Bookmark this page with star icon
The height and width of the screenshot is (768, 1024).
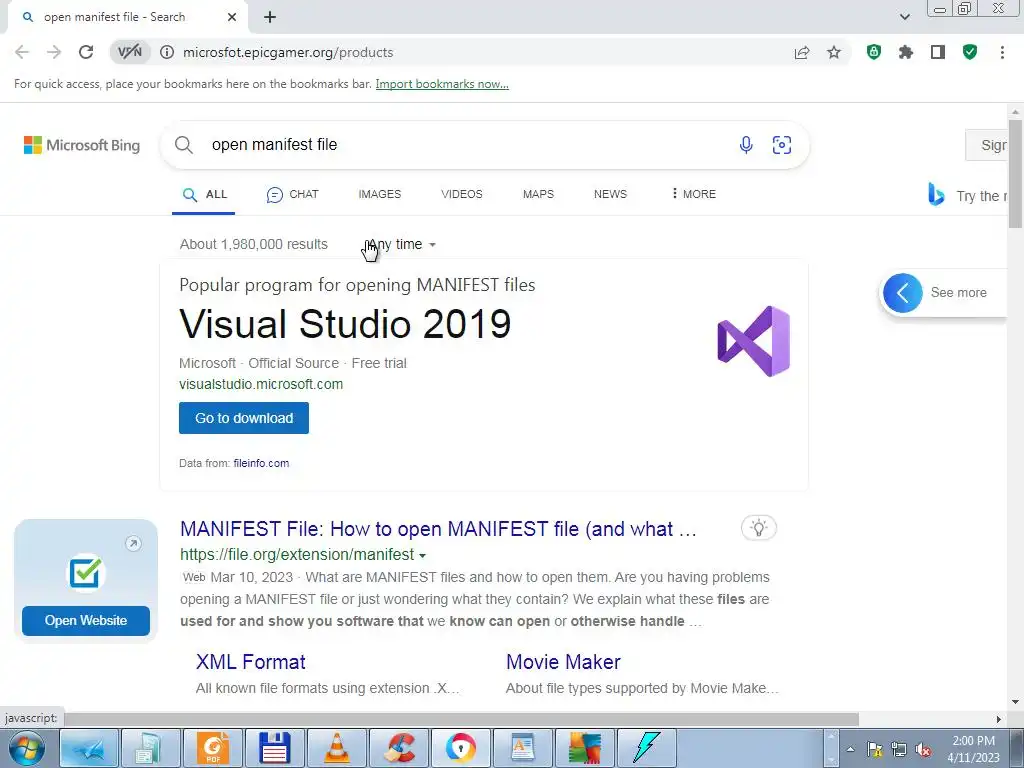(834, 52)
